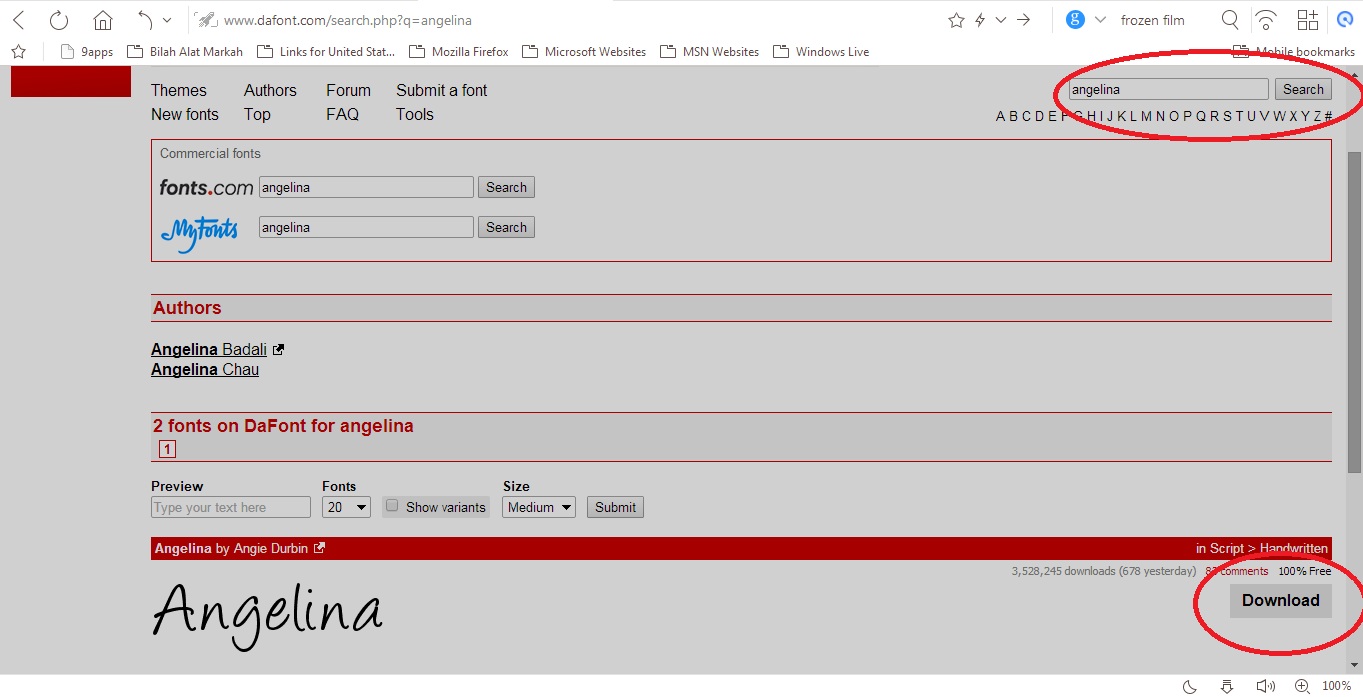This screenshot has height=697, width=1363.
Task: Open the MSN Websites bookmark folder
Action: 710,51
